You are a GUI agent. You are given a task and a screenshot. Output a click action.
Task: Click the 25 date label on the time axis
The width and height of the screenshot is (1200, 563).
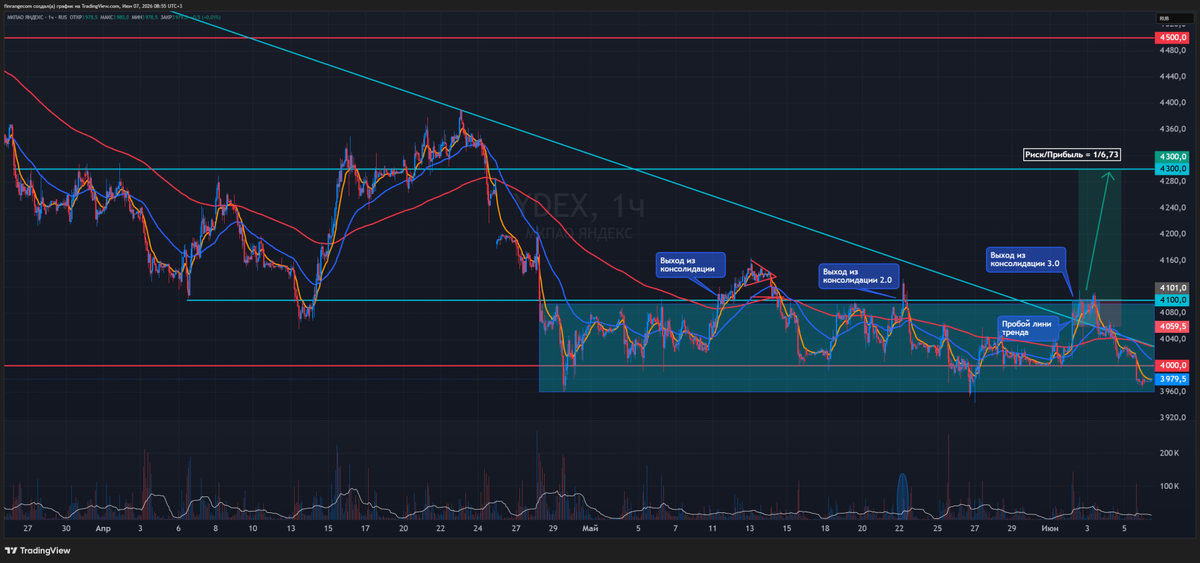pos(937,527)
